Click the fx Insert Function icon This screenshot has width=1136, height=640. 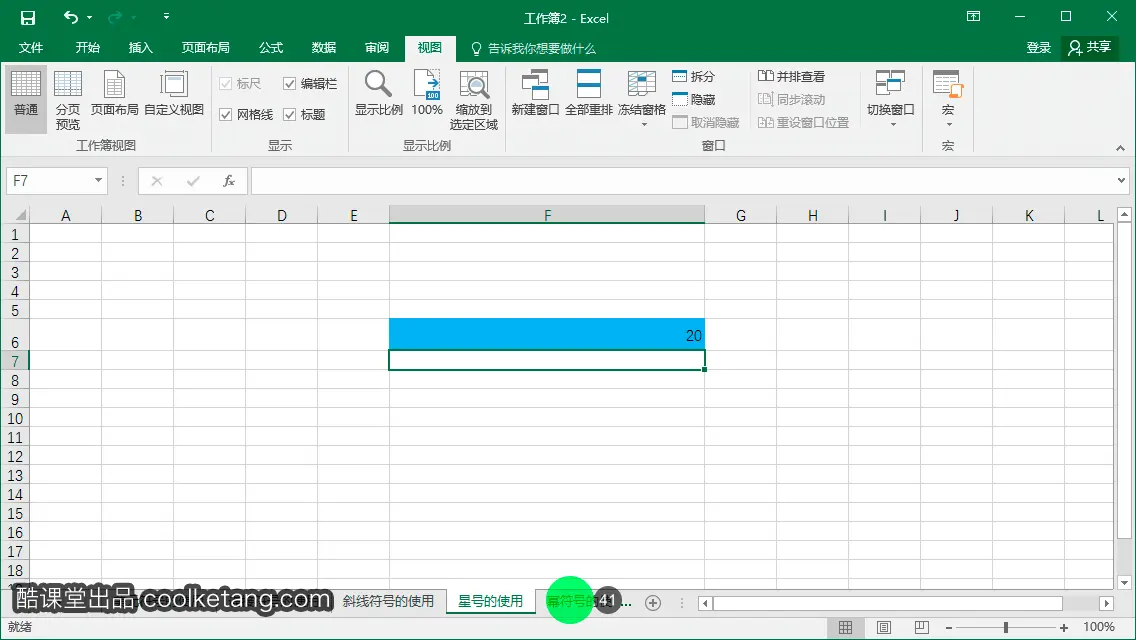pyautogui.click(x=228, y=180)
